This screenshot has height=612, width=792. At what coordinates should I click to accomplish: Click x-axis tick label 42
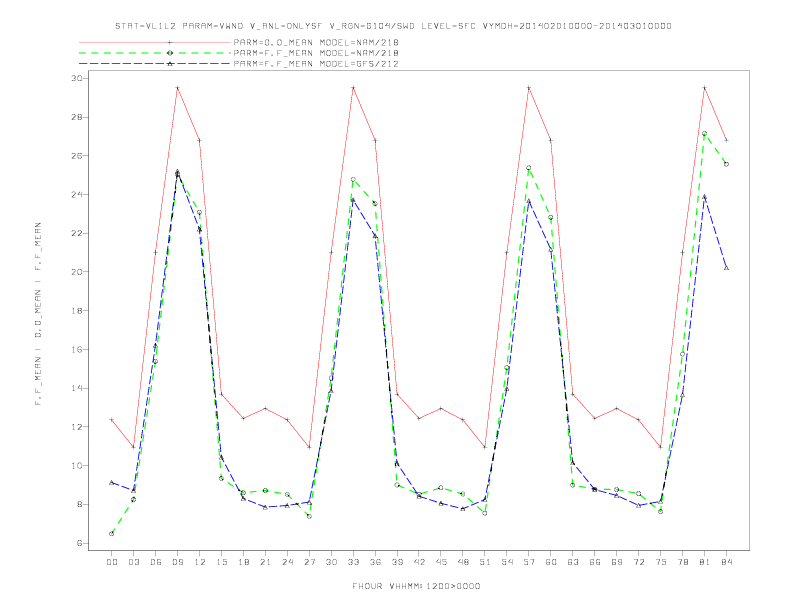coord(419,562)
